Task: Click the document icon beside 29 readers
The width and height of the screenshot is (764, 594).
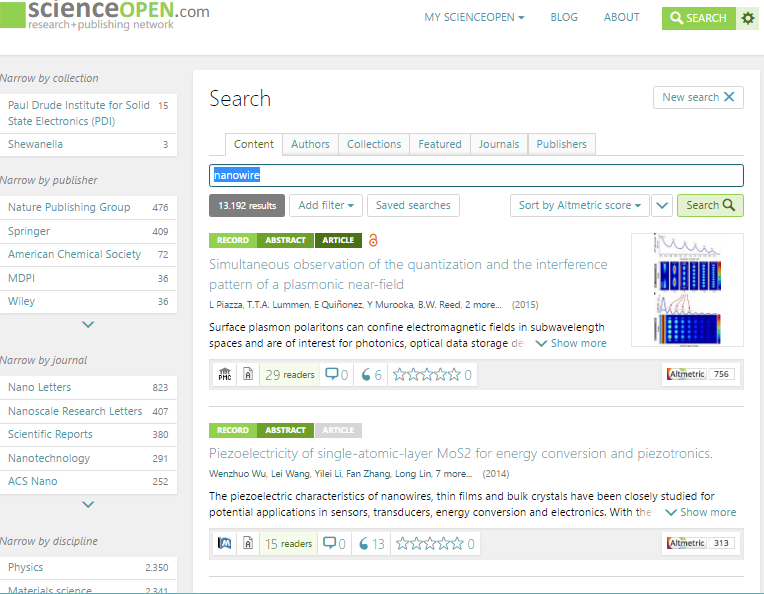Action: click(x=248, y=374)
